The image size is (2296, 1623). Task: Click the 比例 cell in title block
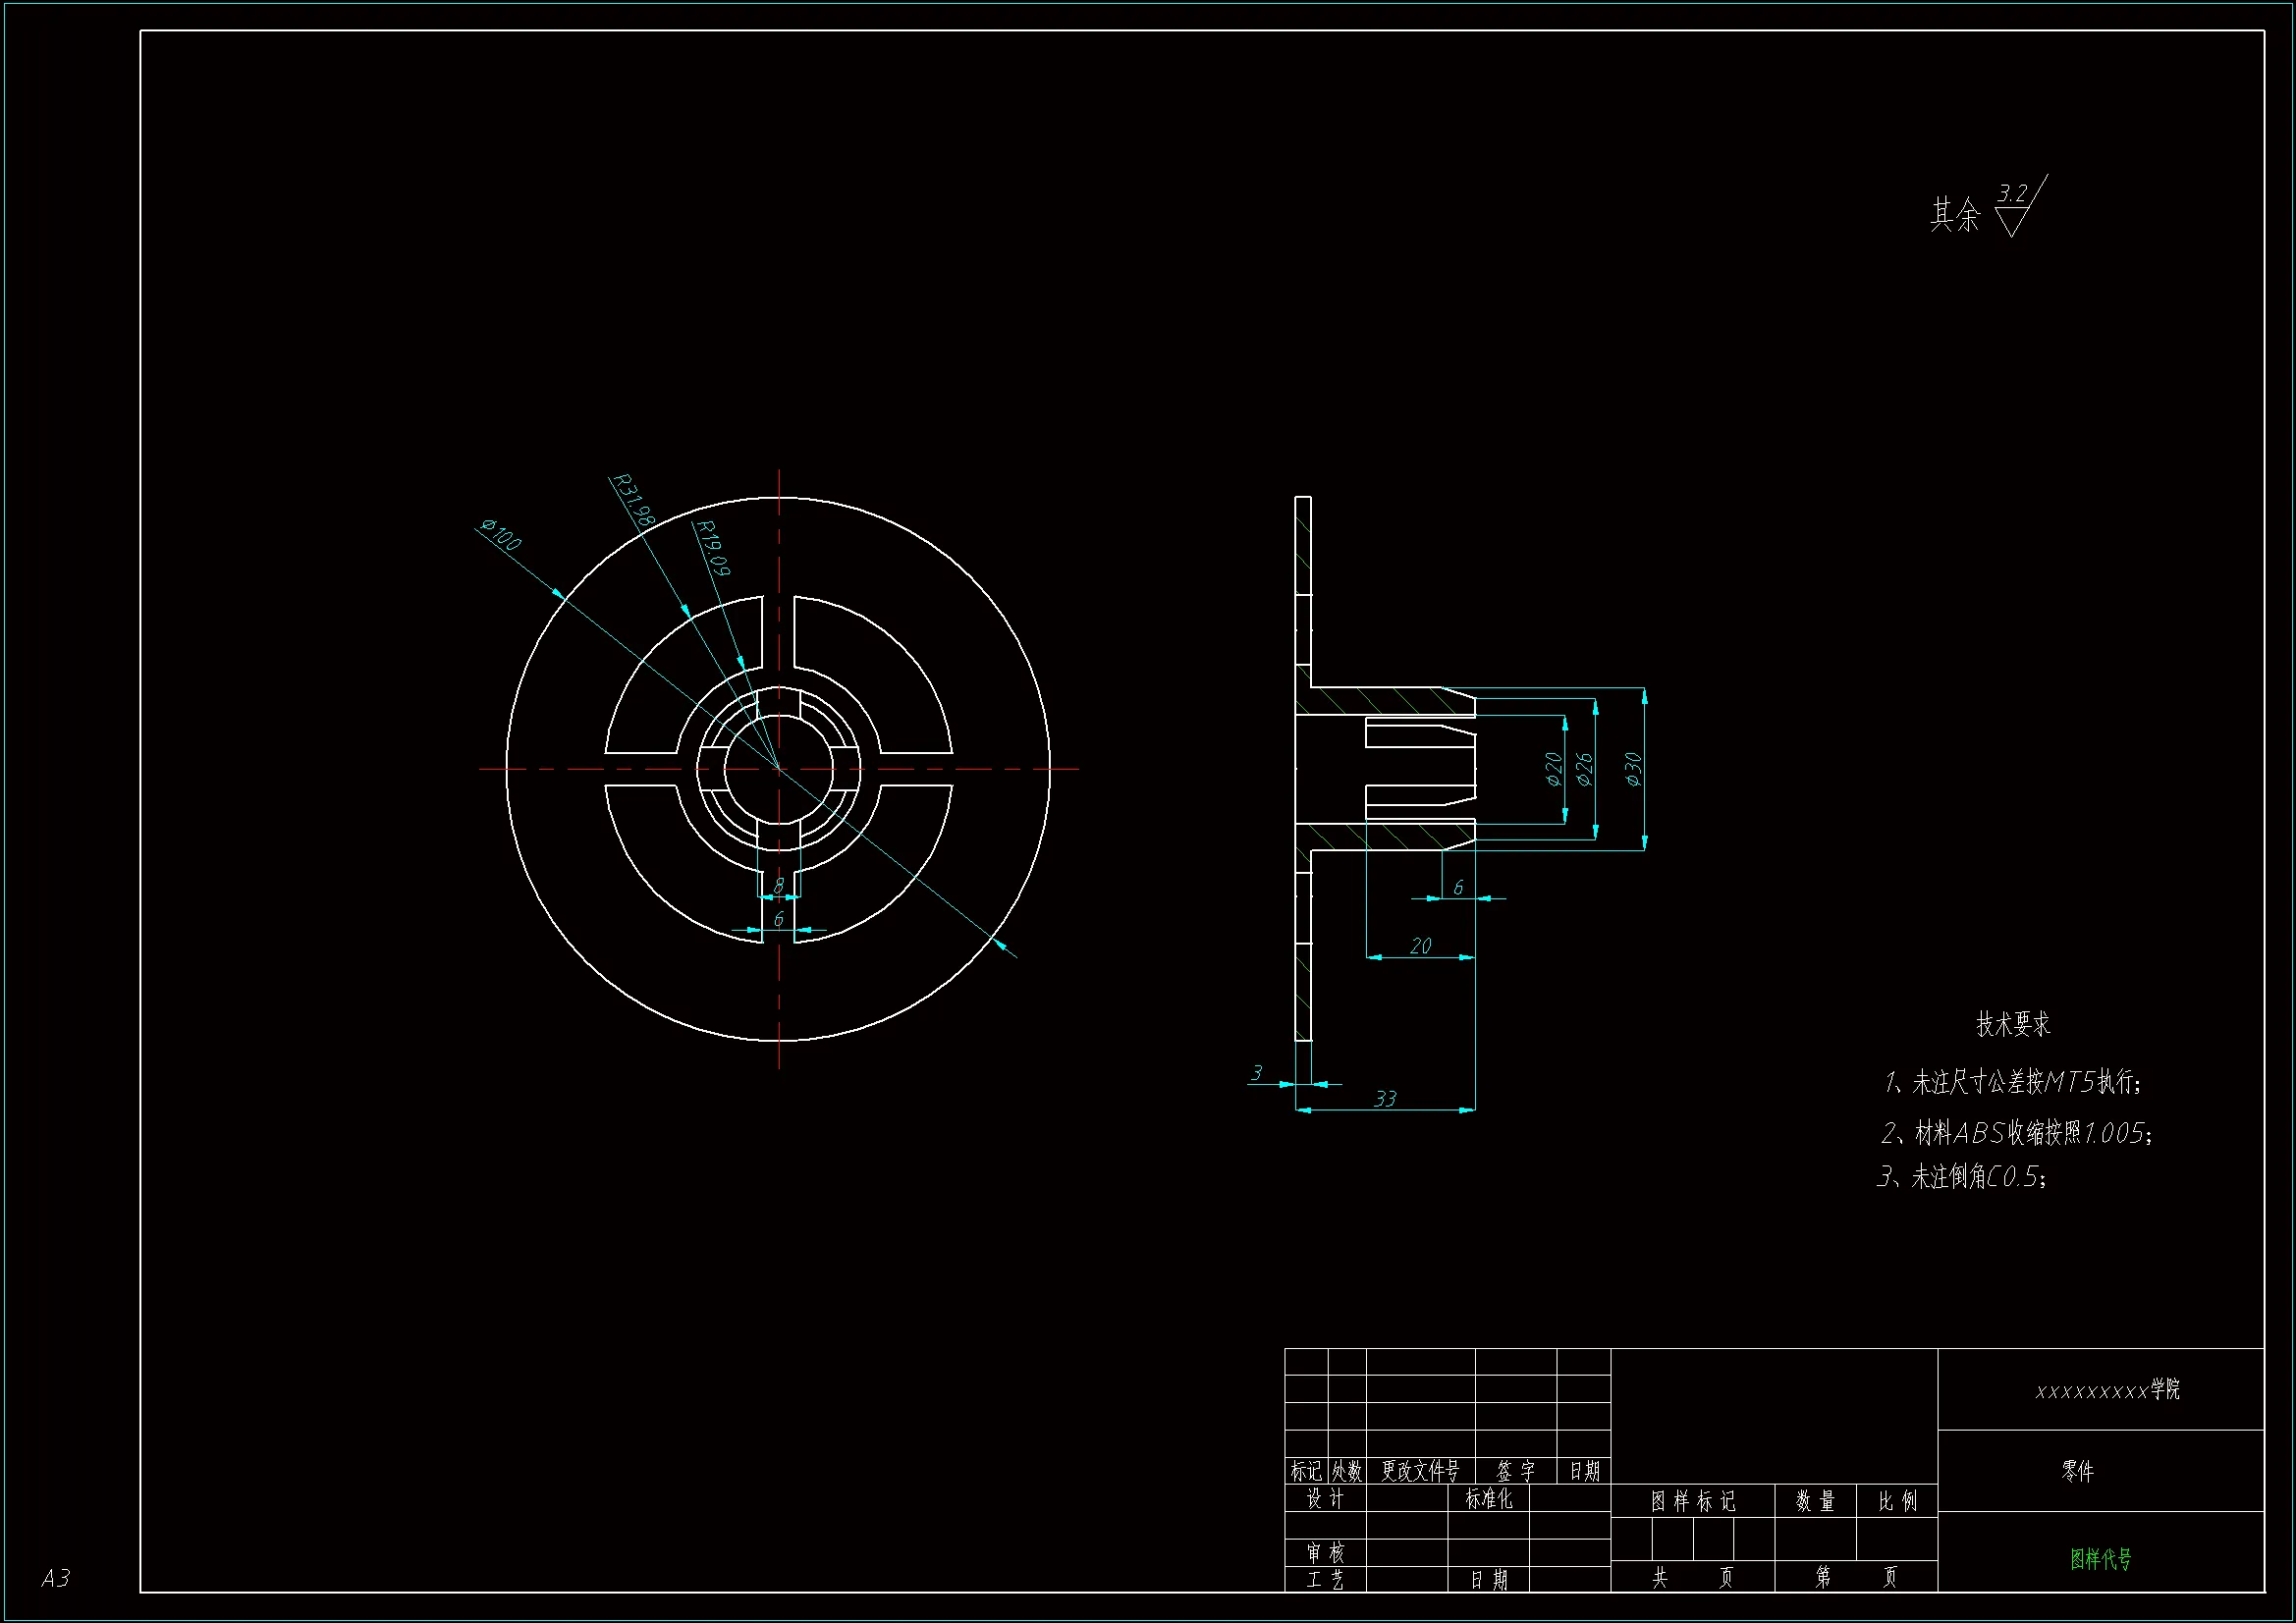[1897, 1501]
